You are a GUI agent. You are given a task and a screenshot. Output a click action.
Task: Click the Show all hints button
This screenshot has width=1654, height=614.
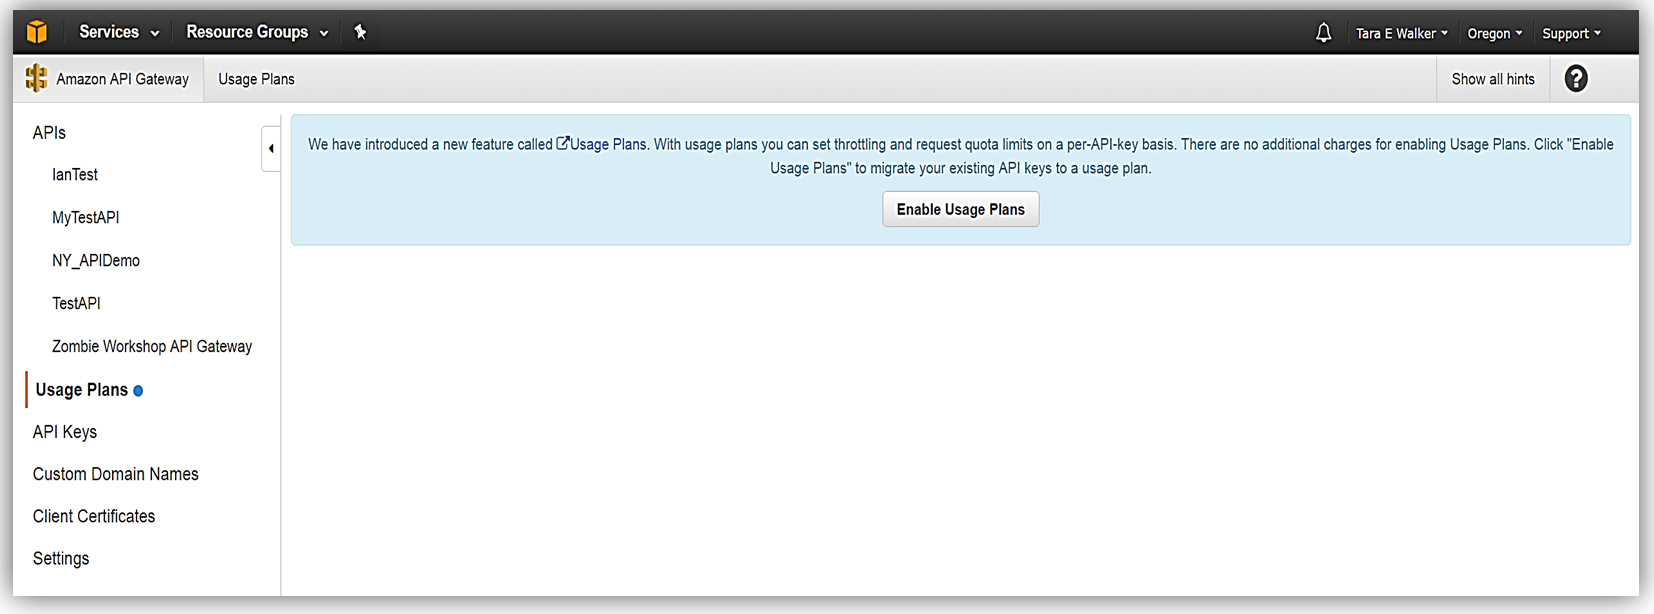[x=1493, y=79]
